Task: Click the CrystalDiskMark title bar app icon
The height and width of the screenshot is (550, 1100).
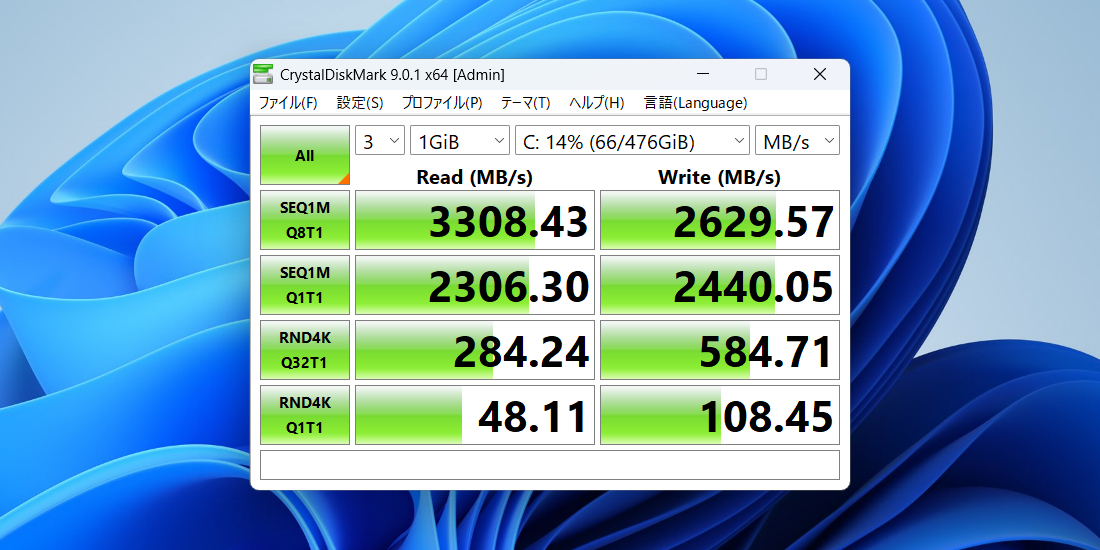Action: point(263,74)
